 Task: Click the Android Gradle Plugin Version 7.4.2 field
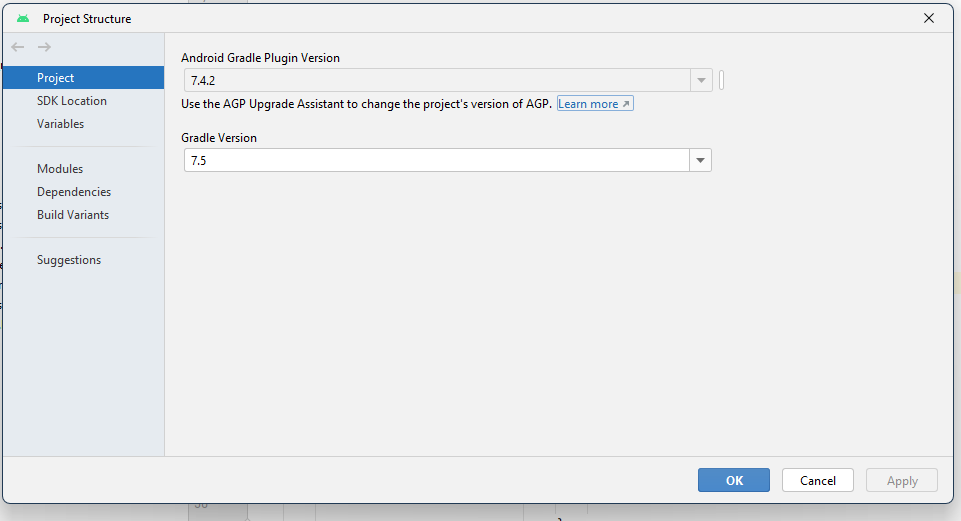(436, 81)
